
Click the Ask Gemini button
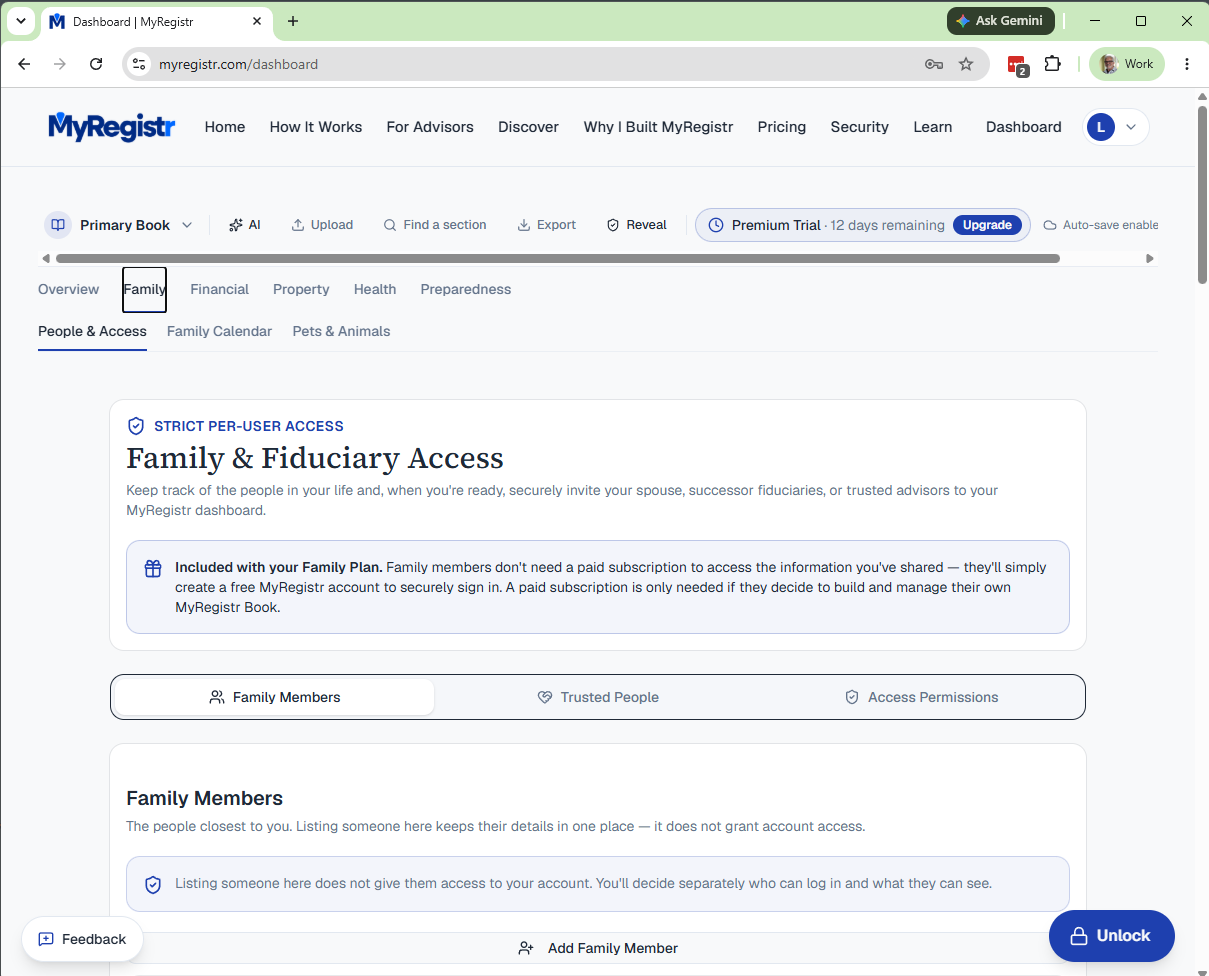pyautogui.click(x=1001, y=20)
